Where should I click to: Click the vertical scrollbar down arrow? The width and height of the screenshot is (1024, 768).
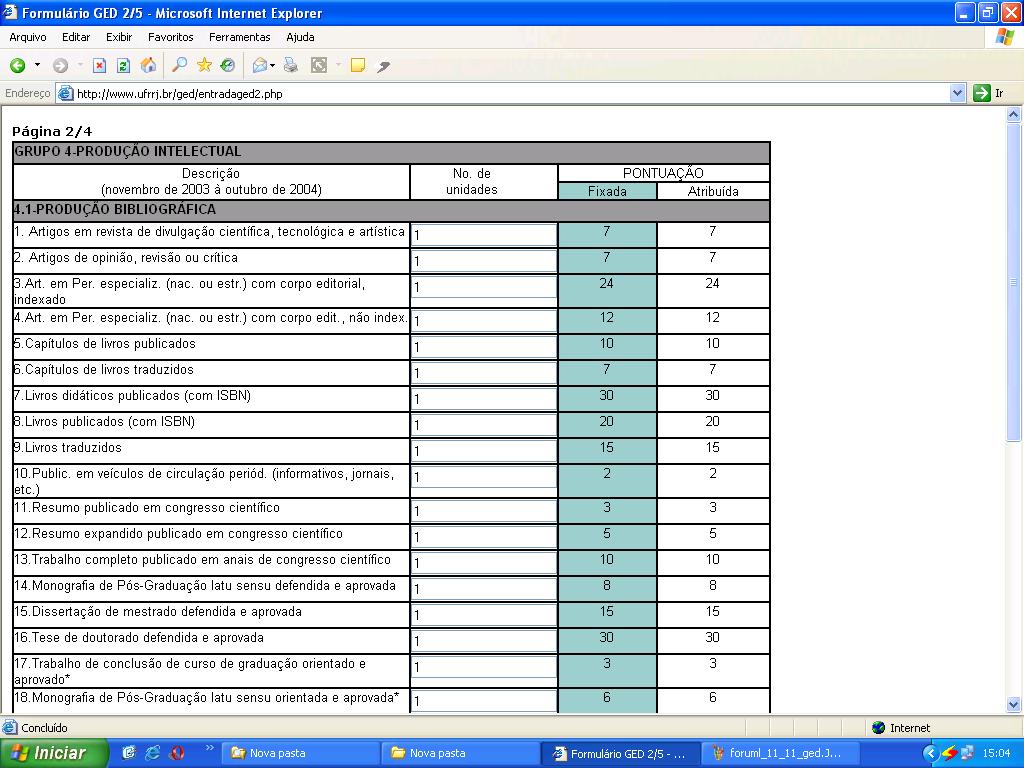coord(1013,704)
